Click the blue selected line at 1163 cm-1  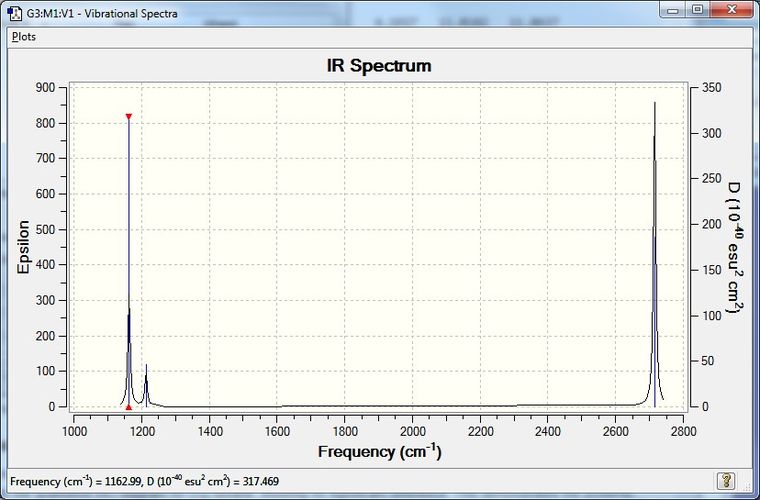click(x=128, y=262)
